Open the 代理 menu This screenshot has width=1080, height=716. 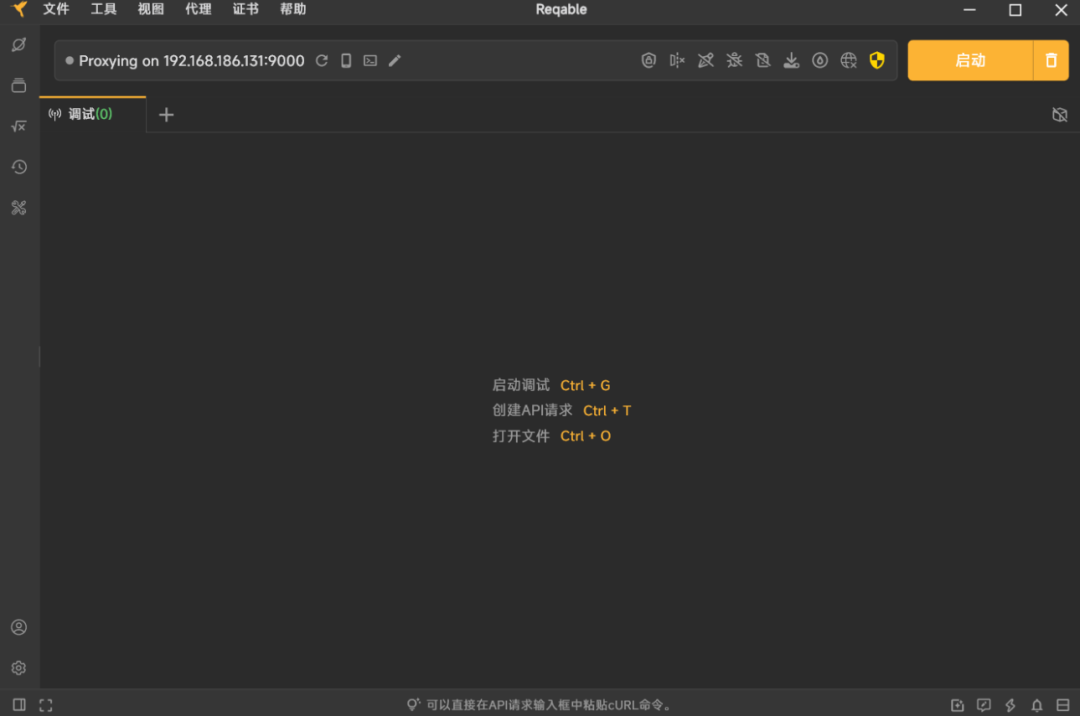(198, 10)
